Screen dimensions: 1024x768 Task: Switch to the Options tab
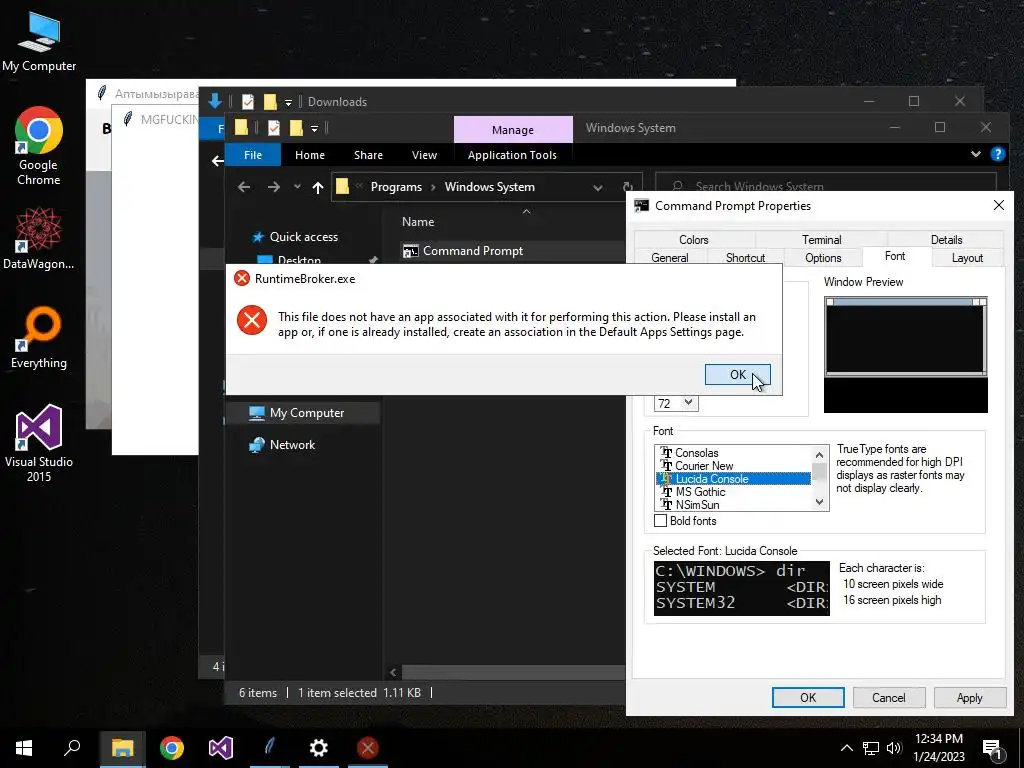(823, 257)
